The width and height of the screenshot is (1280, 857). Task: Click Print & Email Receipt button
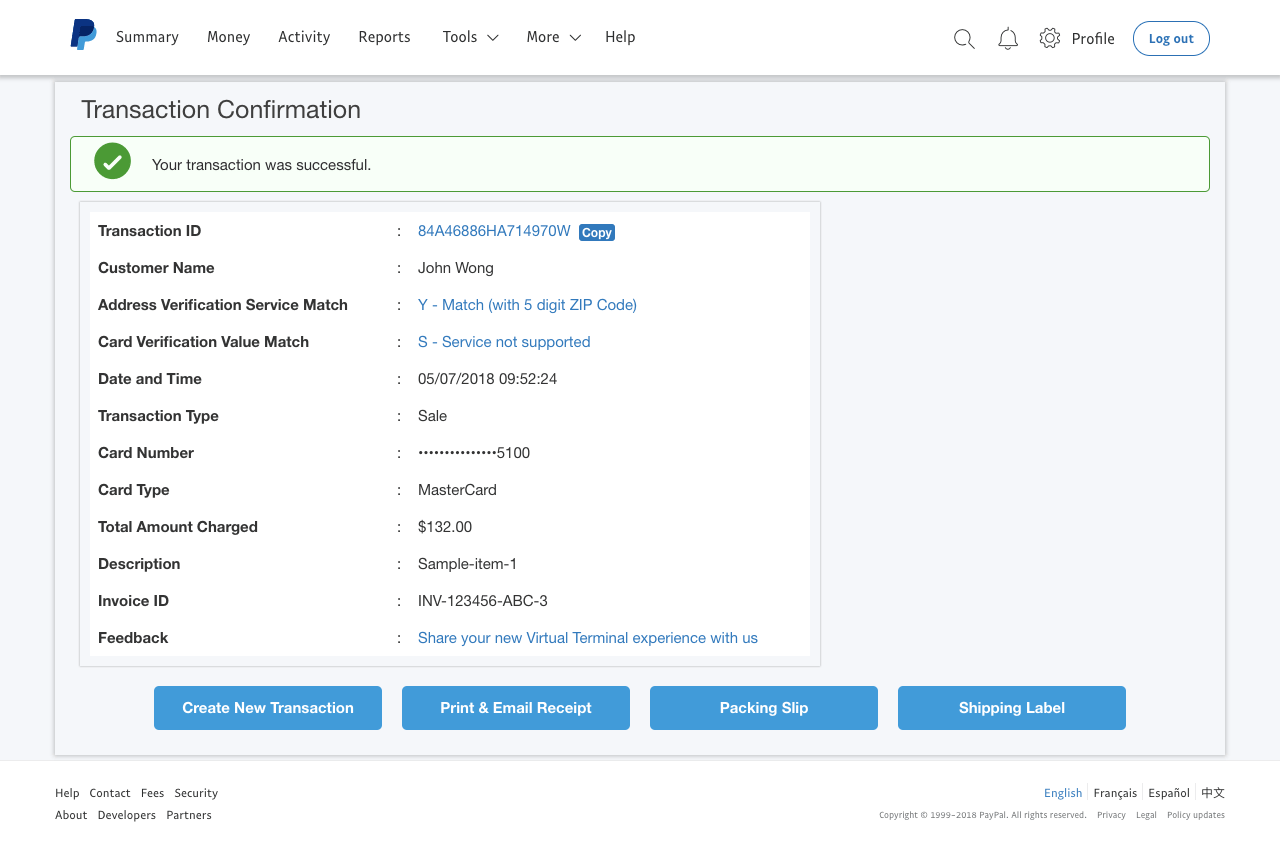coord(516,708)
